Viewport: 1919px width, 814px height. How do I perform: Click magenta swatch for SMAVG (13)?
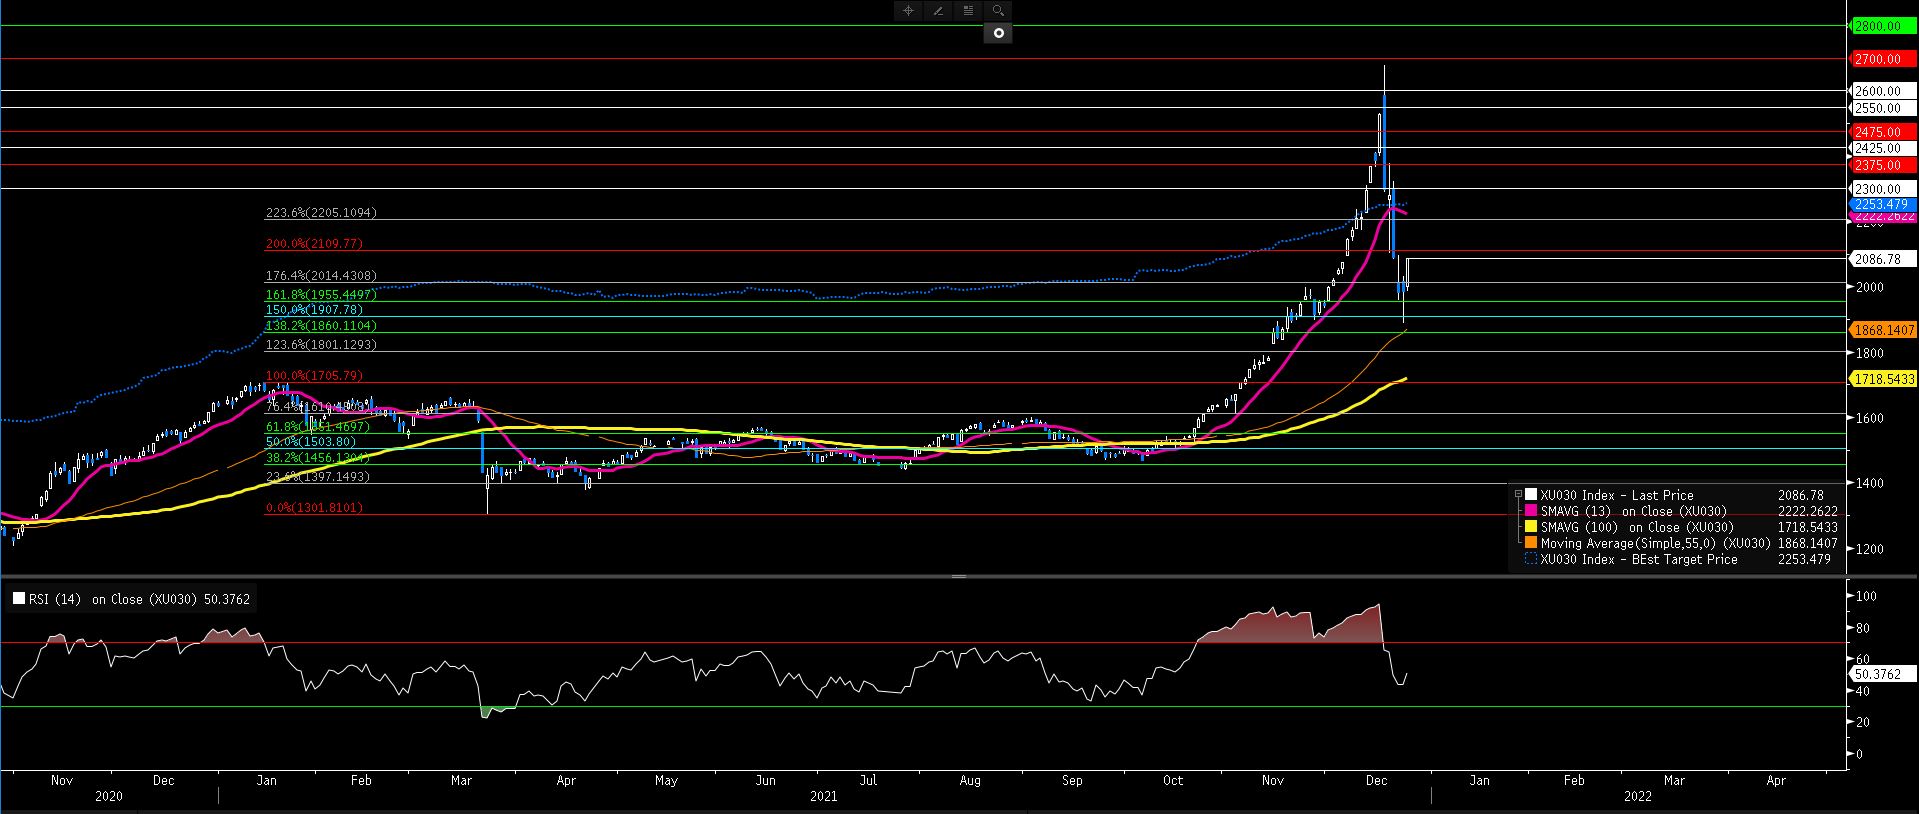[1531, 511]
